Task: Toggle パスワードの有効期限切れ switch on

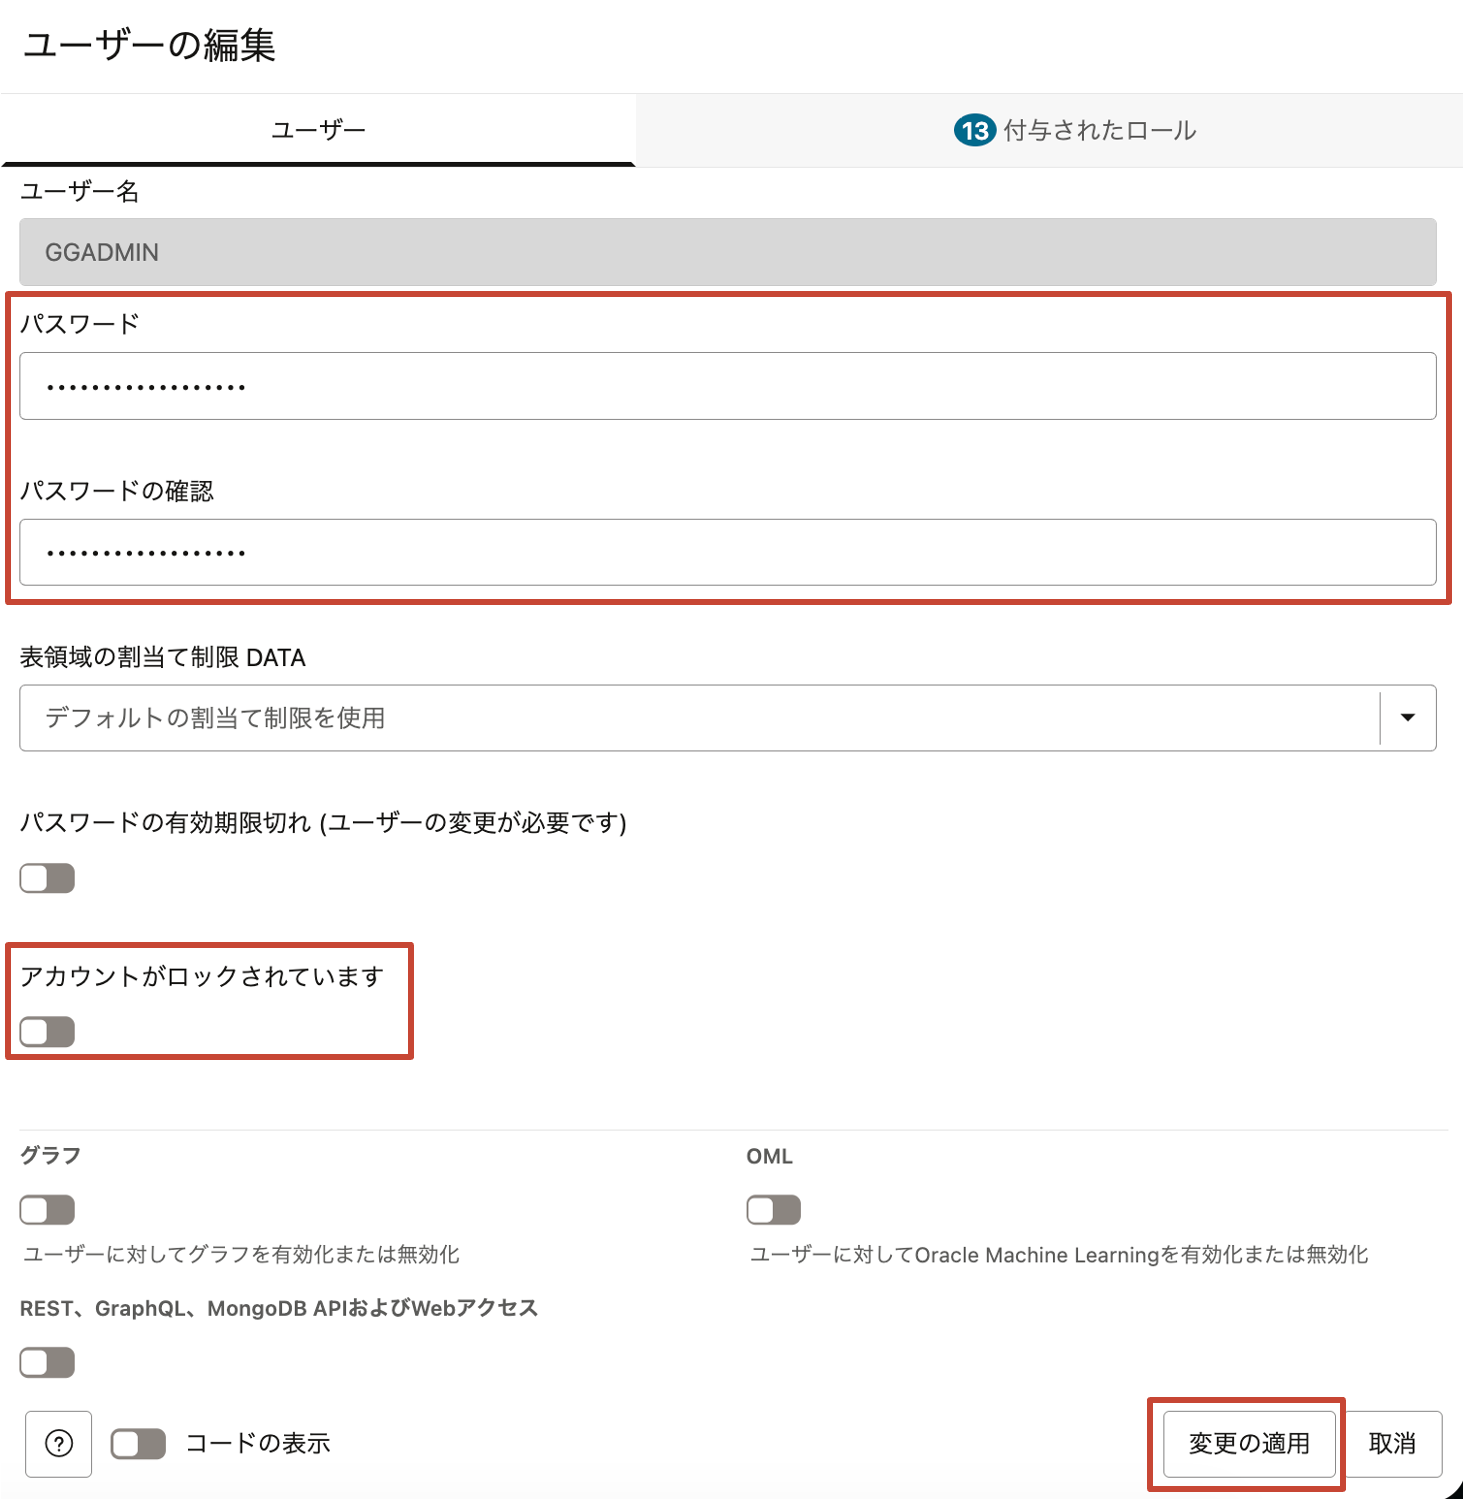Action: pyautogui.click(x=46, y=878)
